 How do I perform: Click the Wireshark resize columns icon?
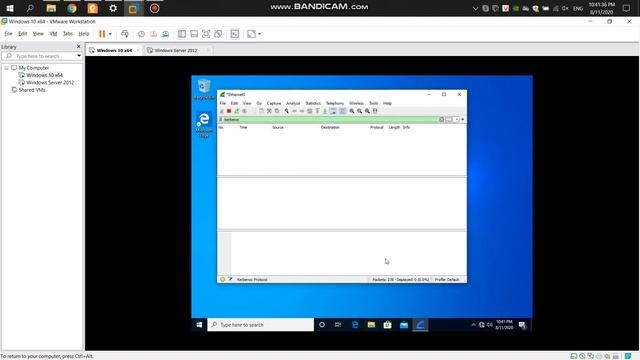coord(375,111)
